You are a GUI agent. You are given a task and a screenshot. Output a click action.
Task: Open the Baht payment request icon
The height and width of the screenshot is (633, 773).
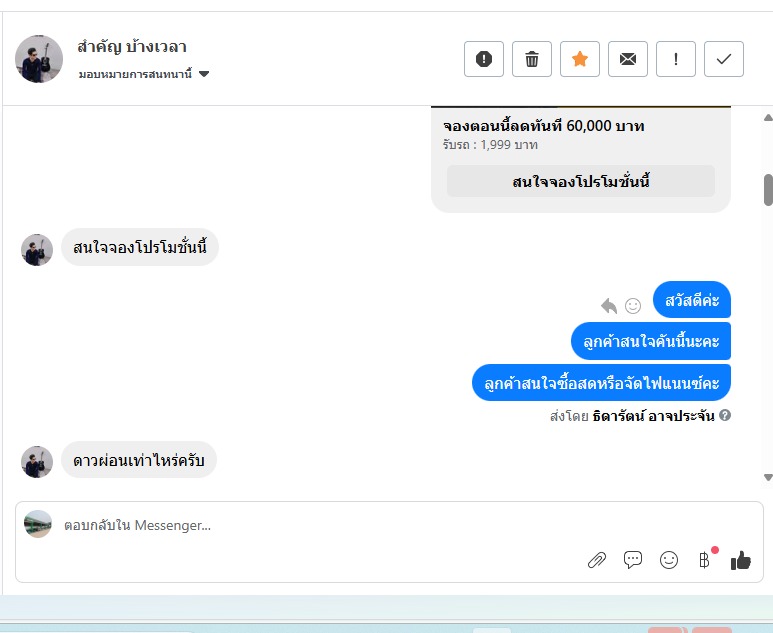[x=705, y=560]
